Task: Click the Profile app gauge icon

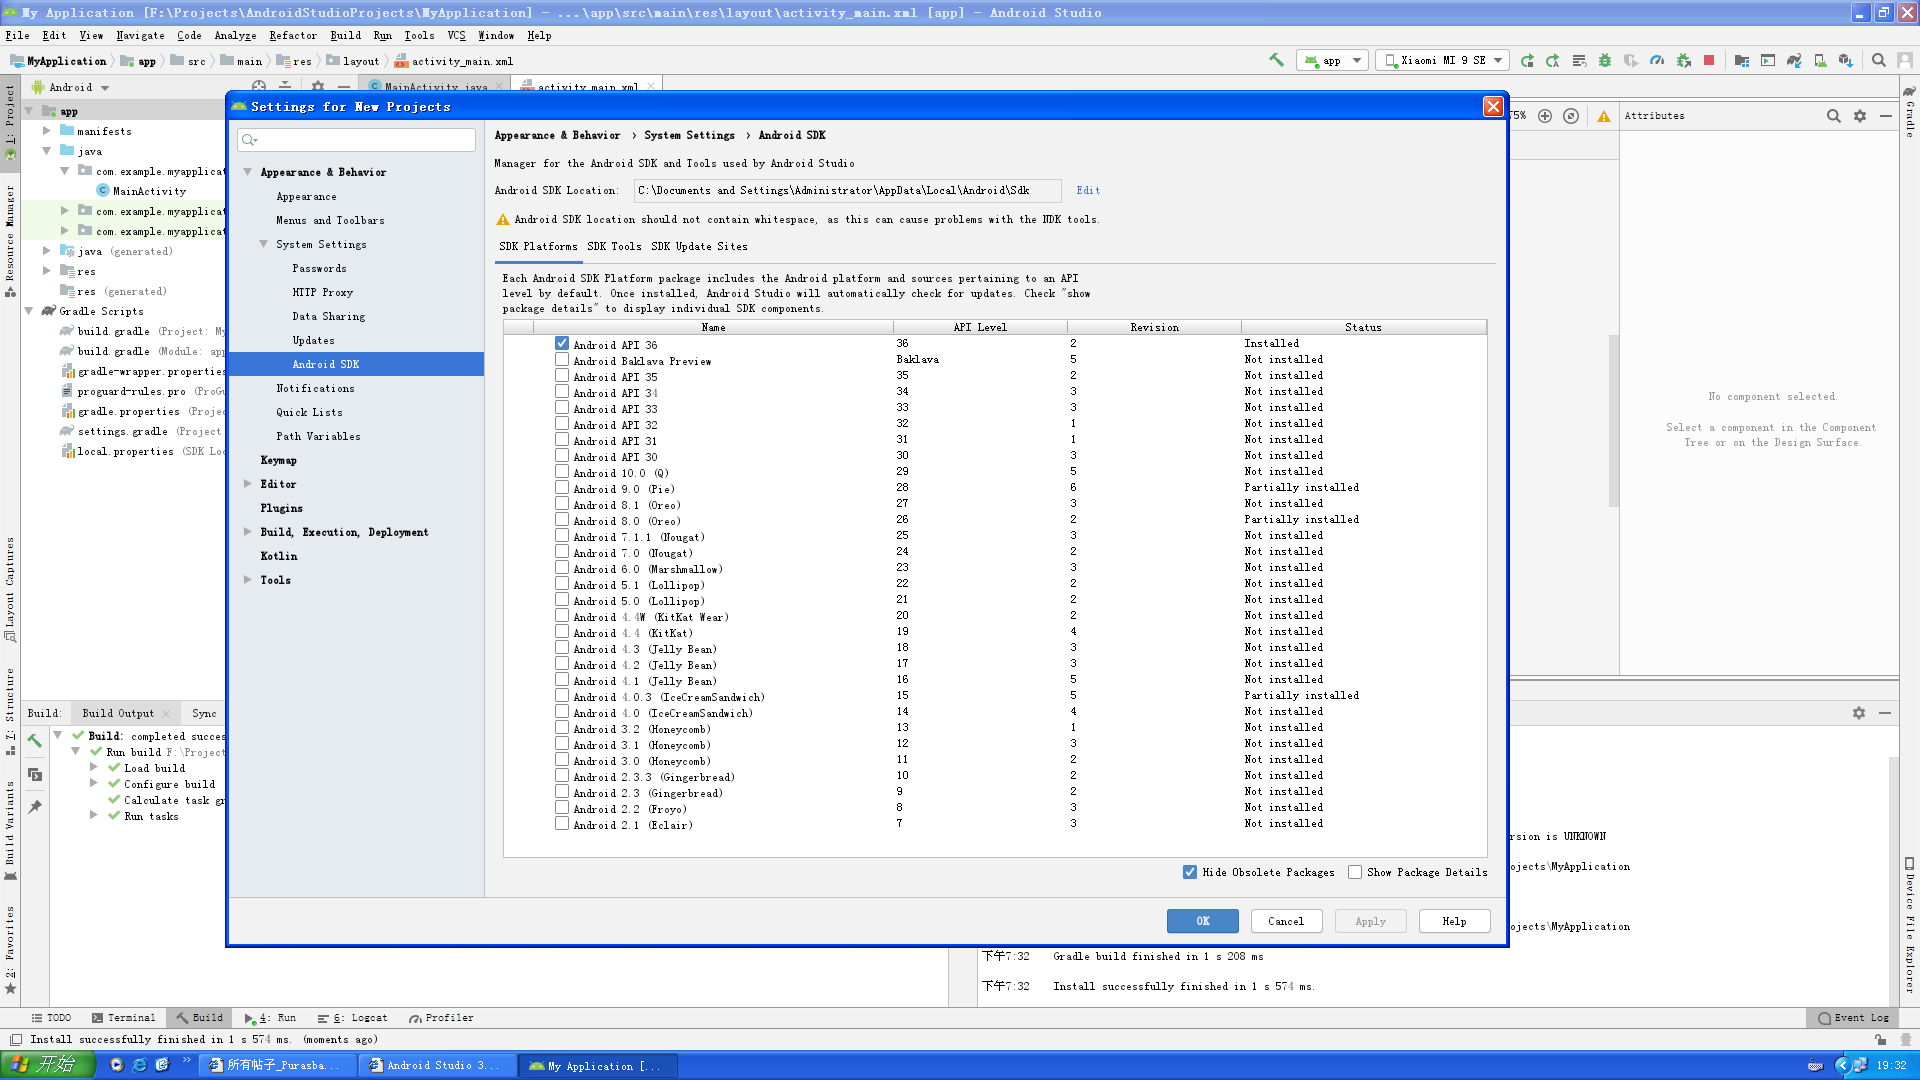Action: point(1657,60)
